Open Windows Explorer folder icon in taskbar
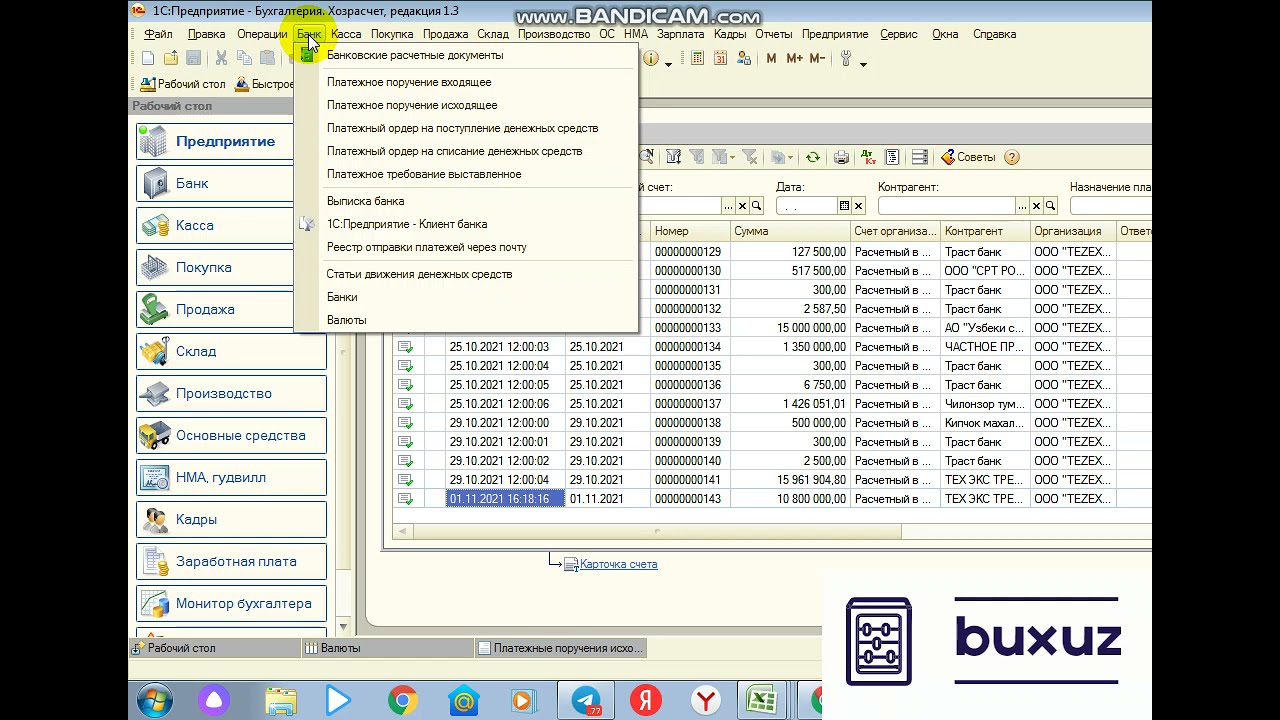 tap(281, 701)
